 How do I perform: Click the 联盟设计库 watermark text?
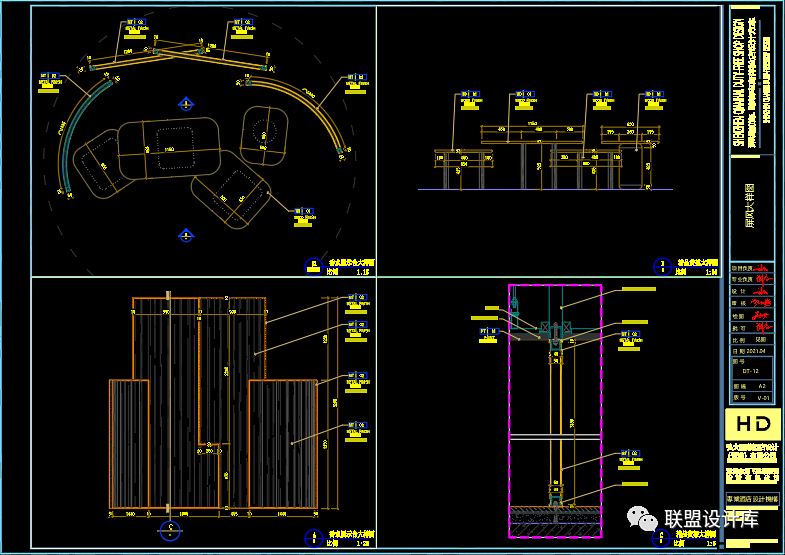711,519
